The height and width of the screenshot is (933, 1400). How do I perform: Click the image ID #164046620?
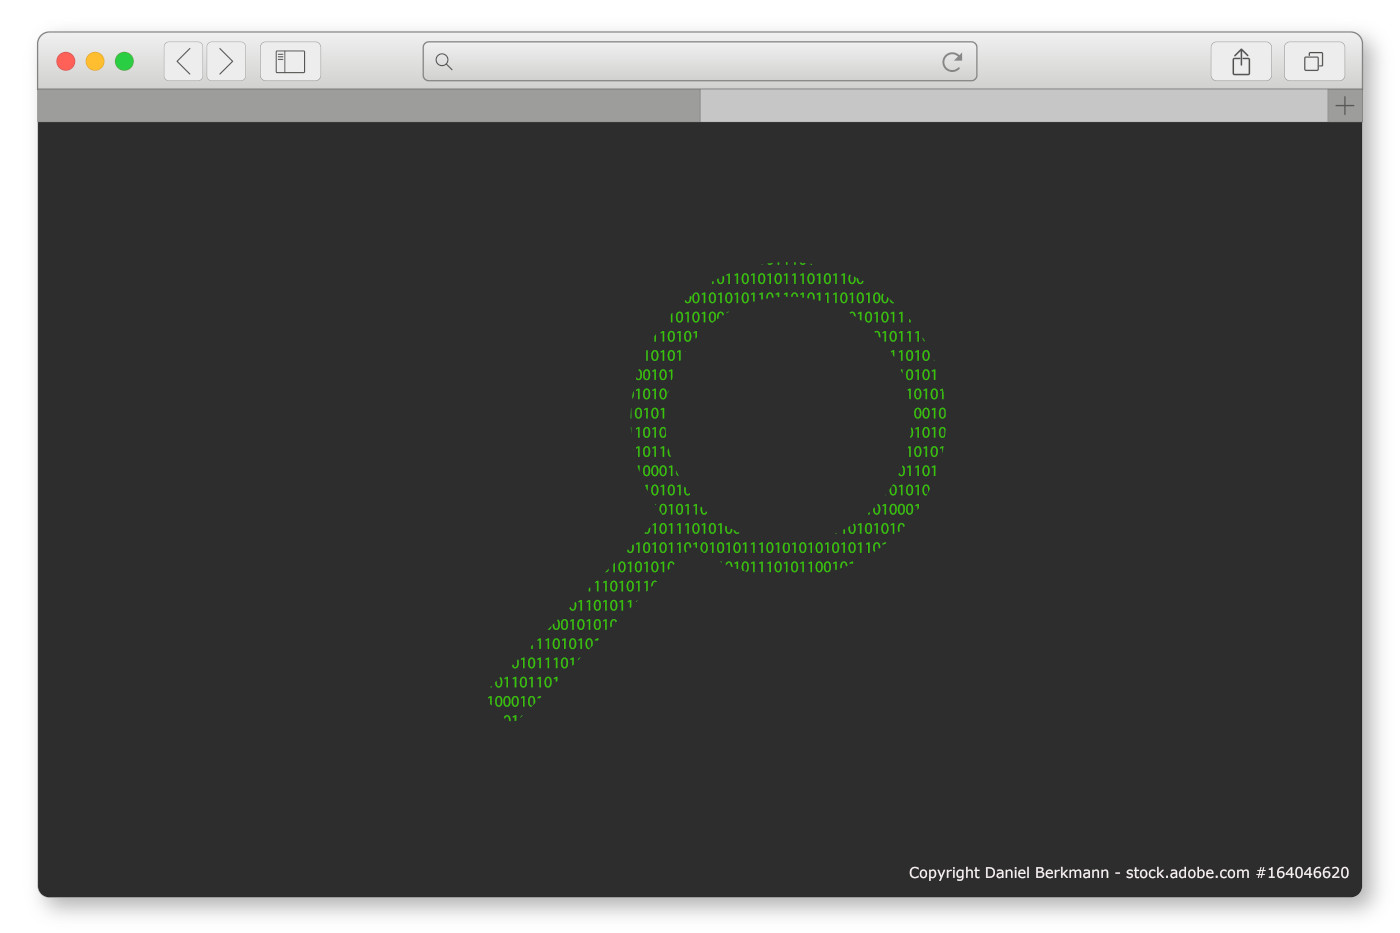point(1301,873)
